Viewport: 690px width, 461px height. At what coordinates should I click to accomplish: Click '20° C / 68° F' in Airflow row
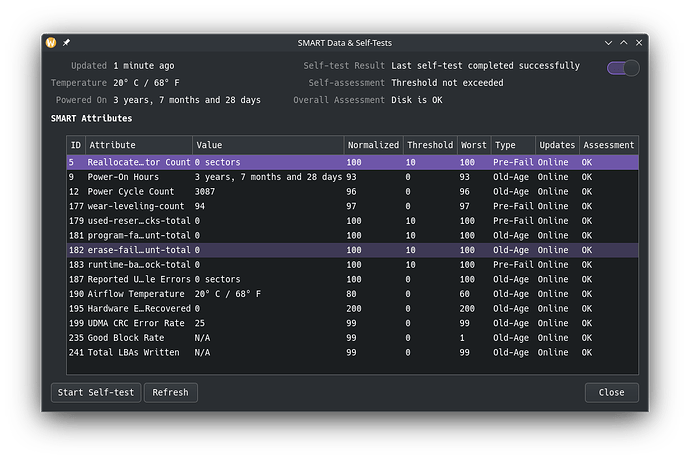[228, 294]
